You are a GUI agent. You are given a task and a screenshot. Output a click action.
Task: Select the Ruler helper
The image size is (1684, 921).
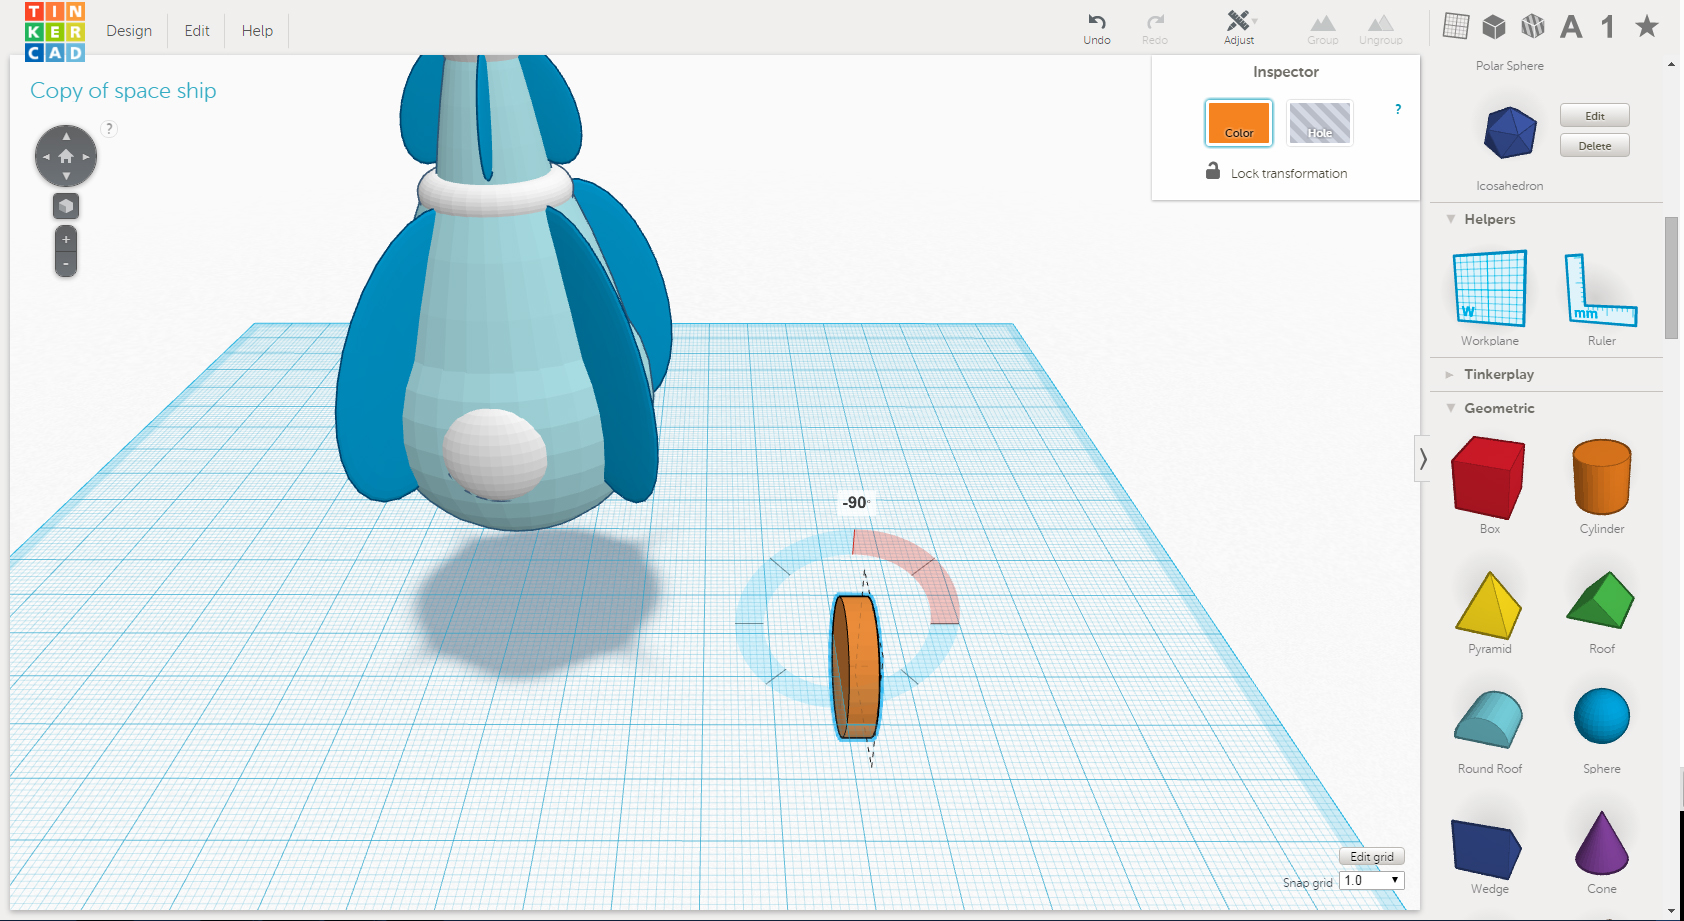(1601, 289)
